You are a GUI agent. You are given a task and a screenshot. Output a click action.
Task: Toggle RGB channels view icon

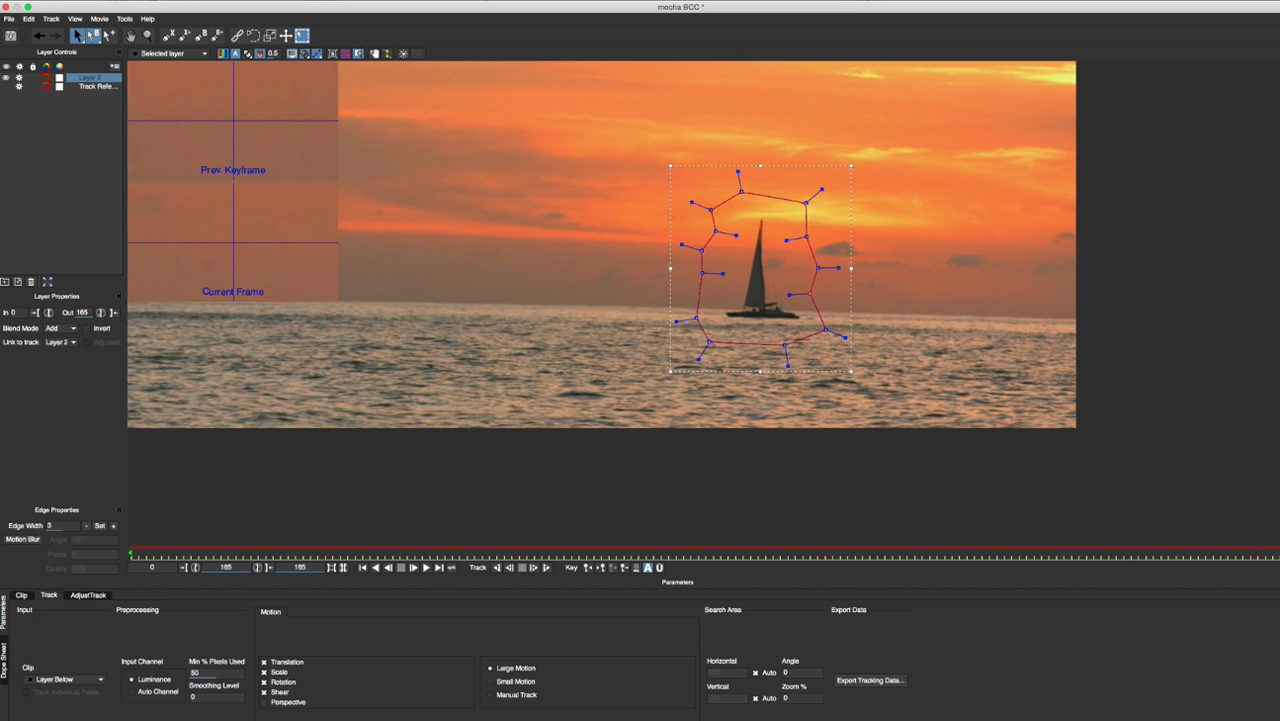tap(222, 54)
